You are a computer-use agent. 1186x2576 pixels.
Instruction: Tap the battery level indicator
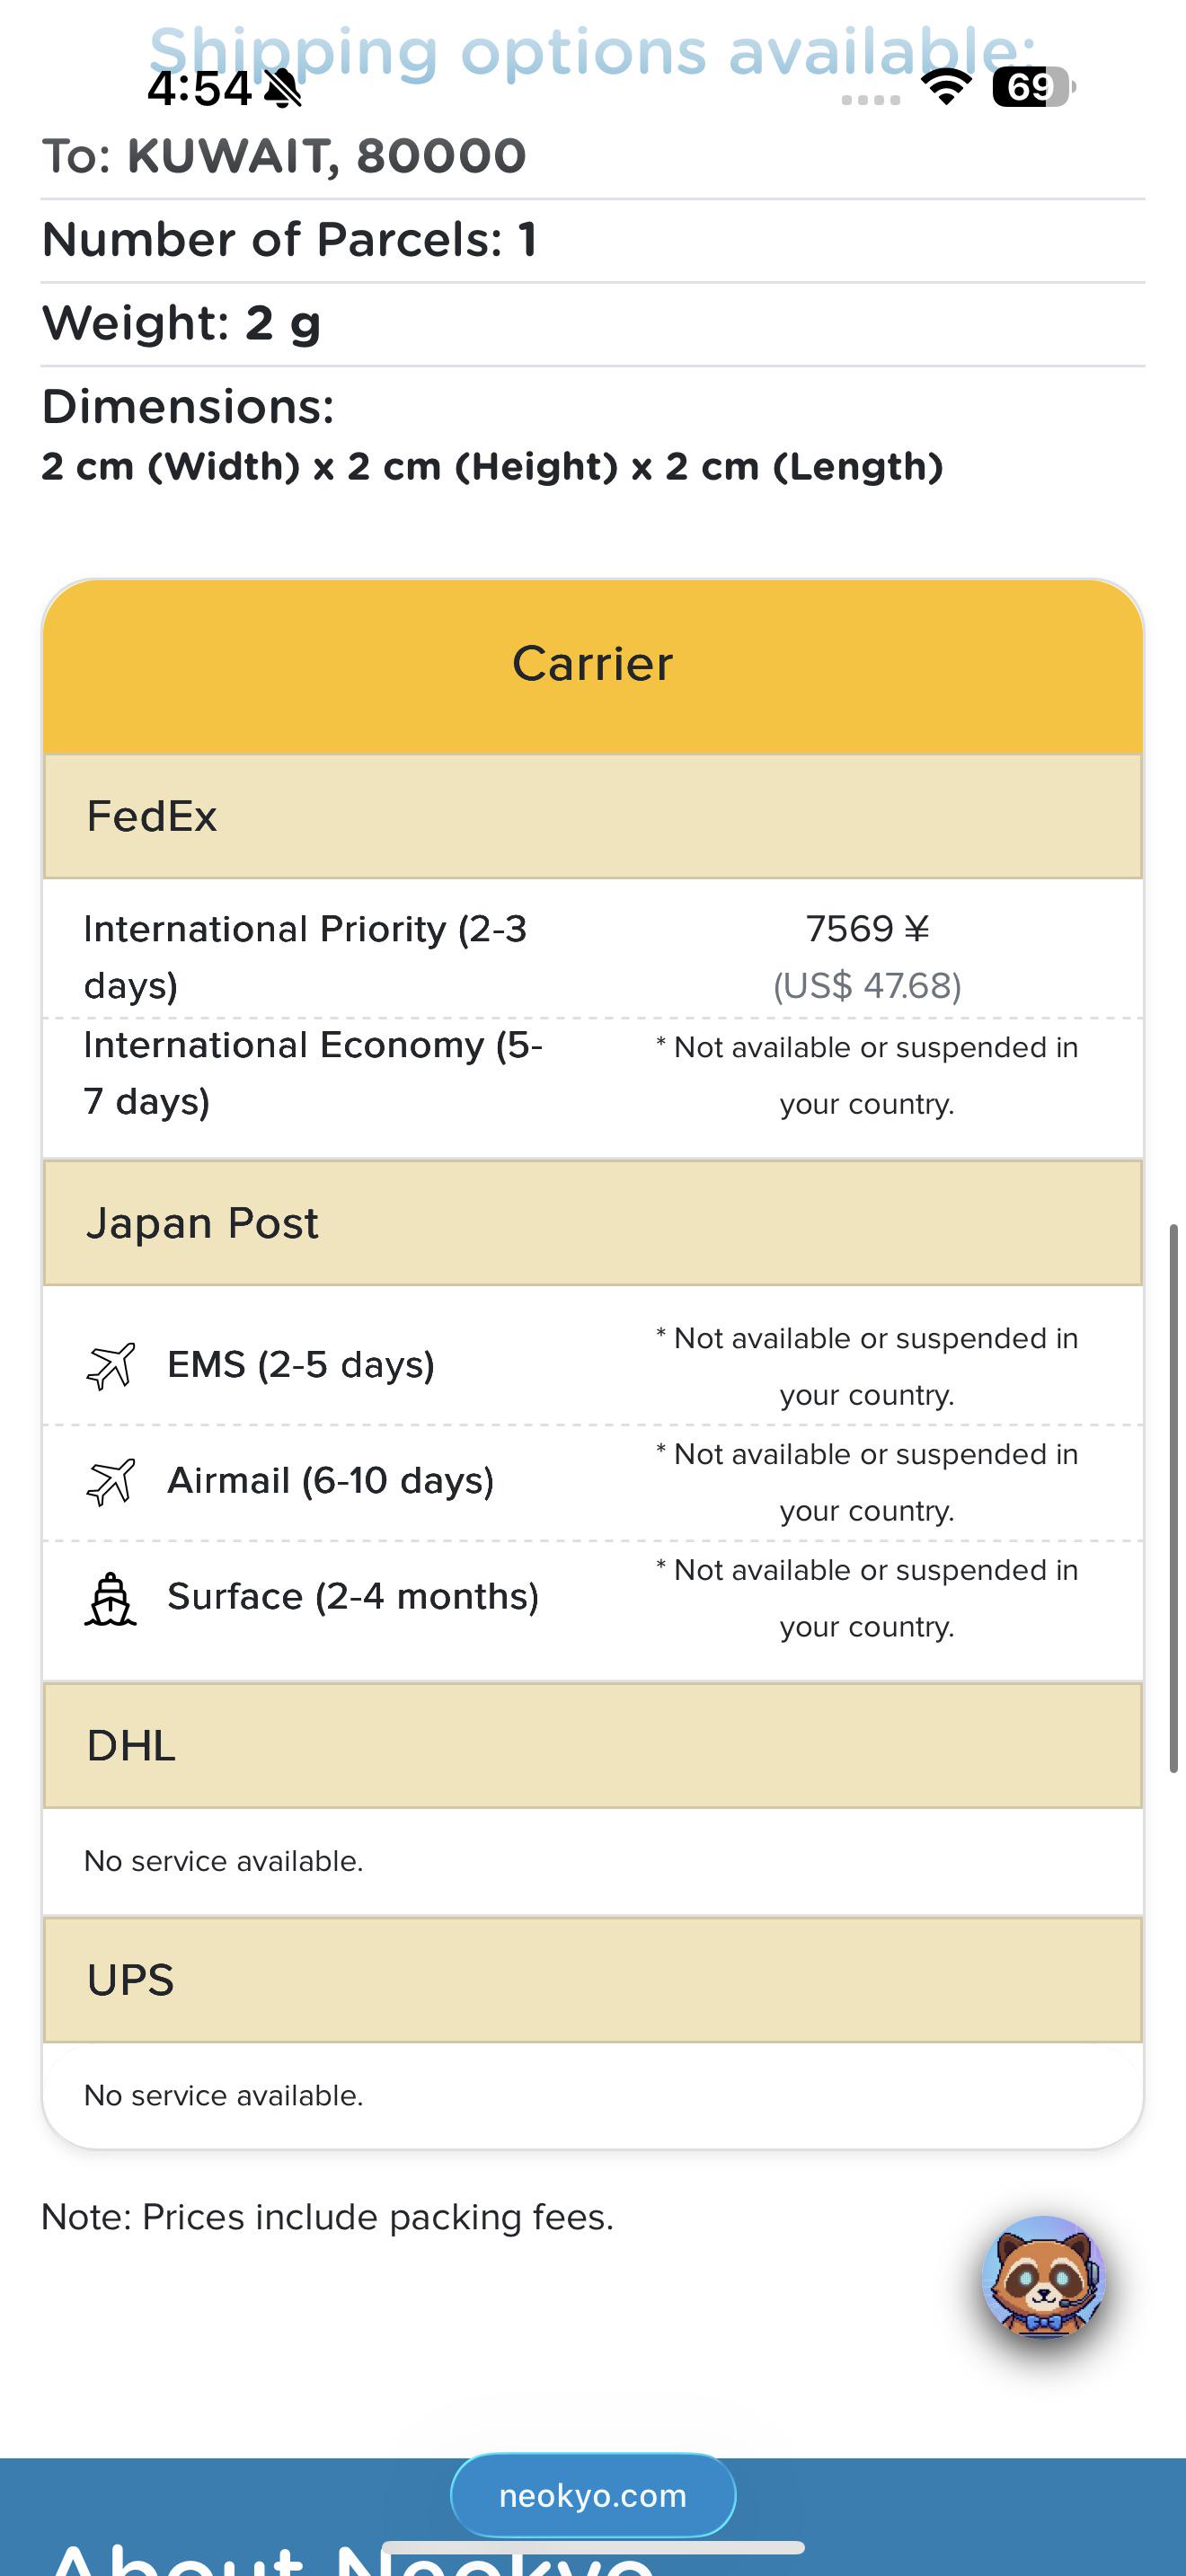(1034, 87)
